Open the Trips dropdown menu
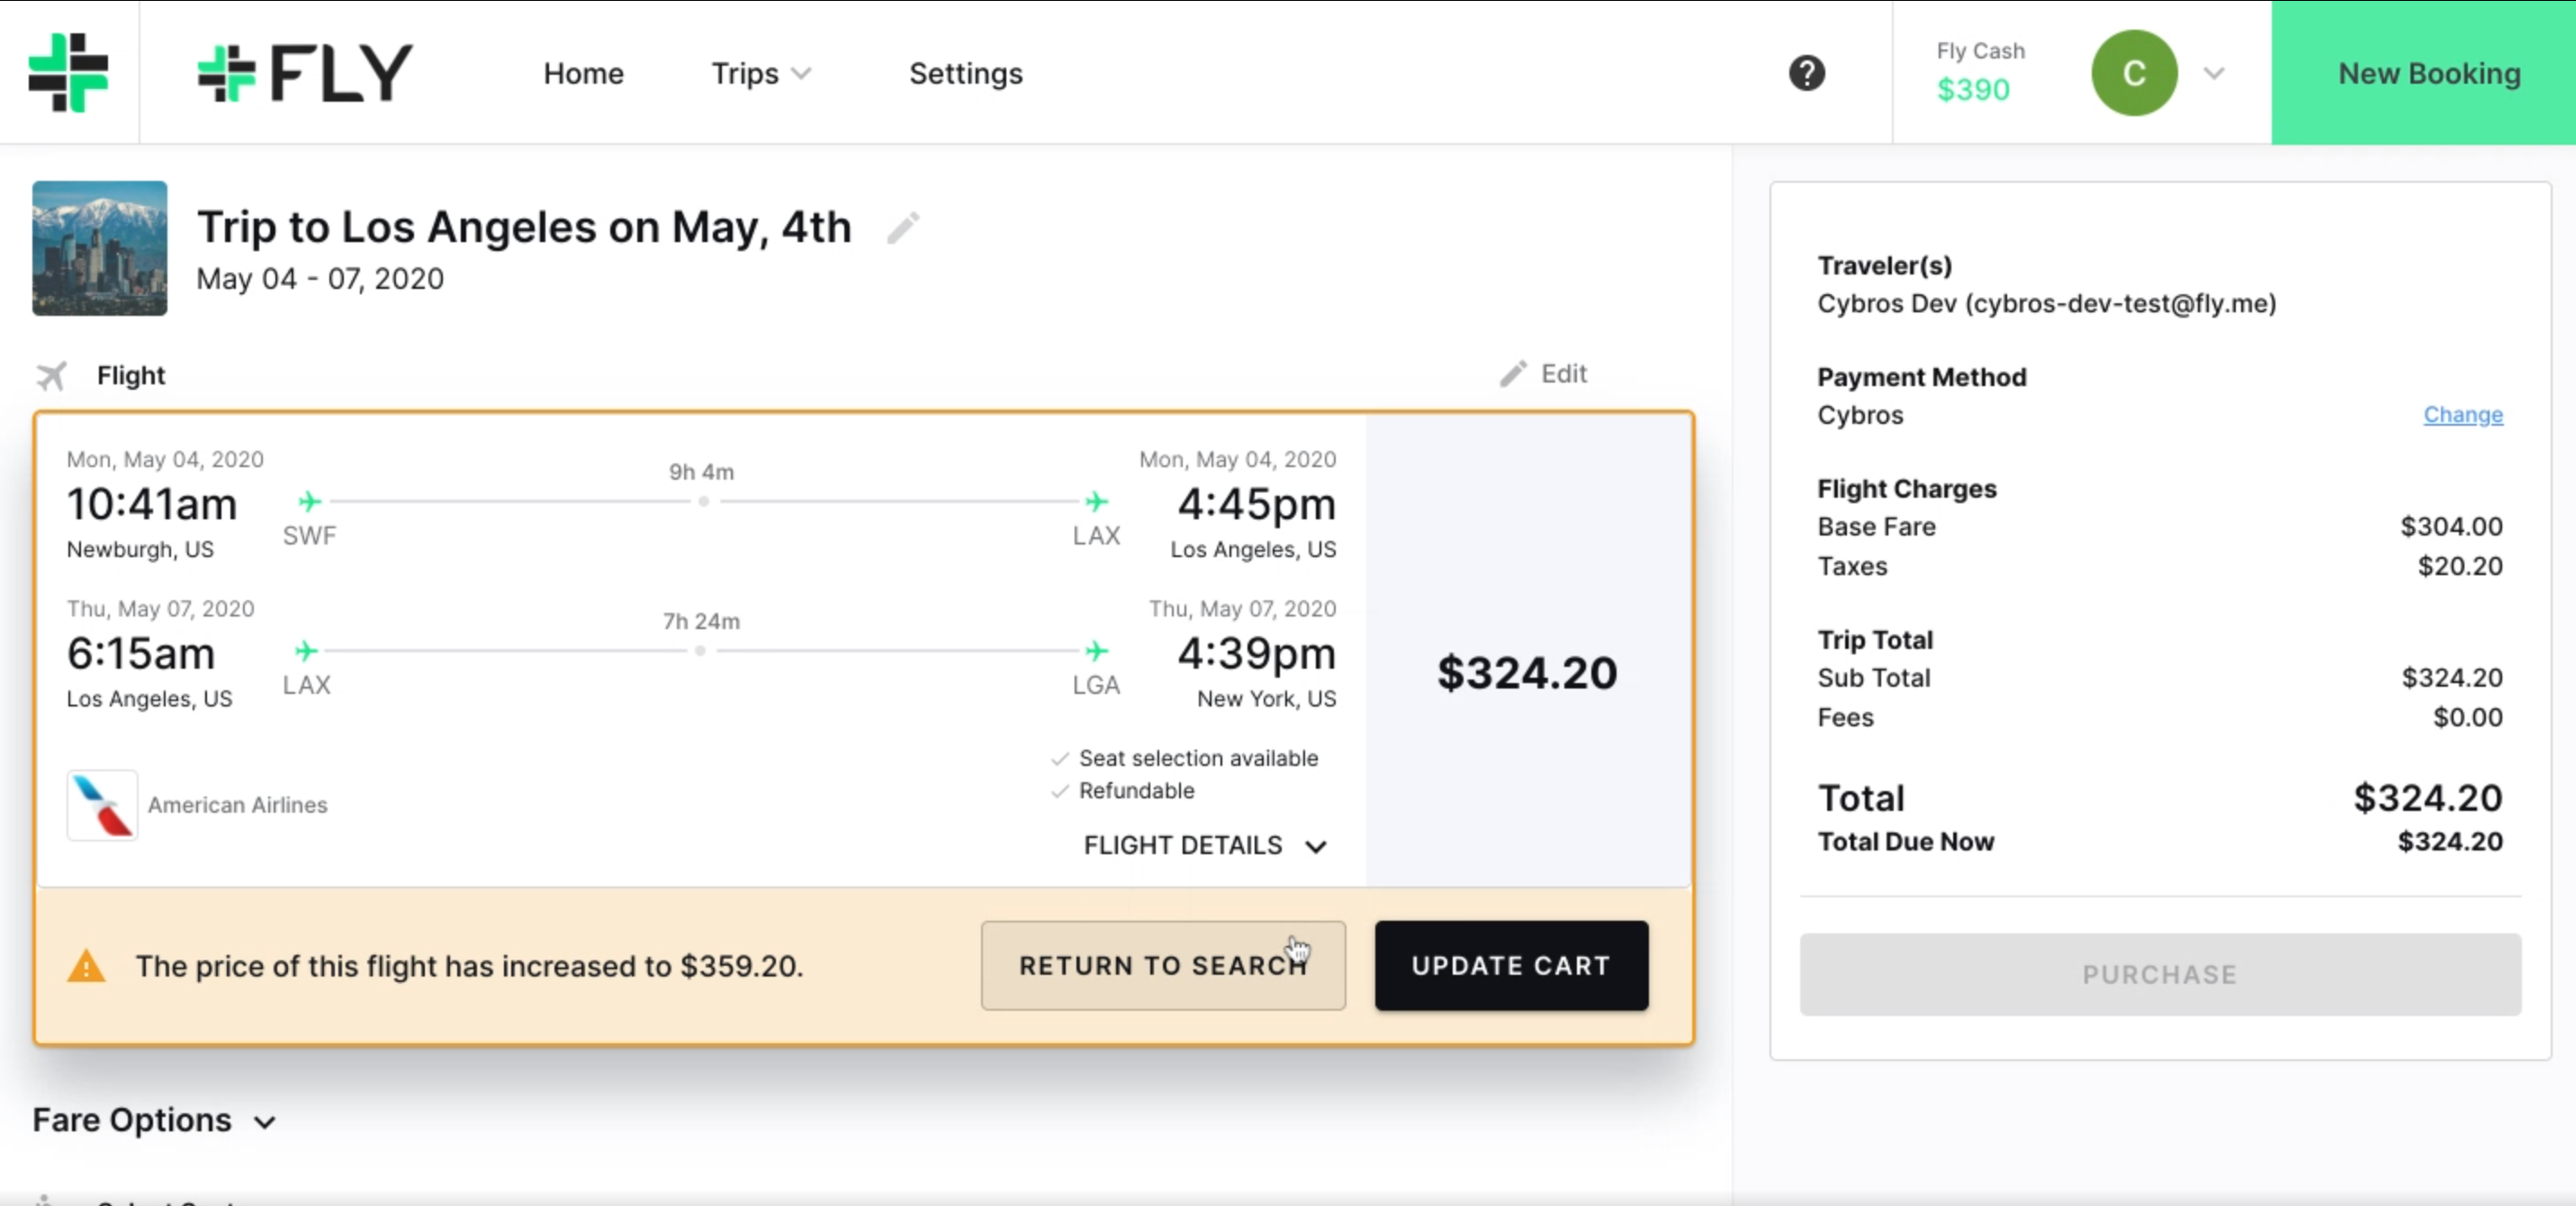 [x=760, y=73]
